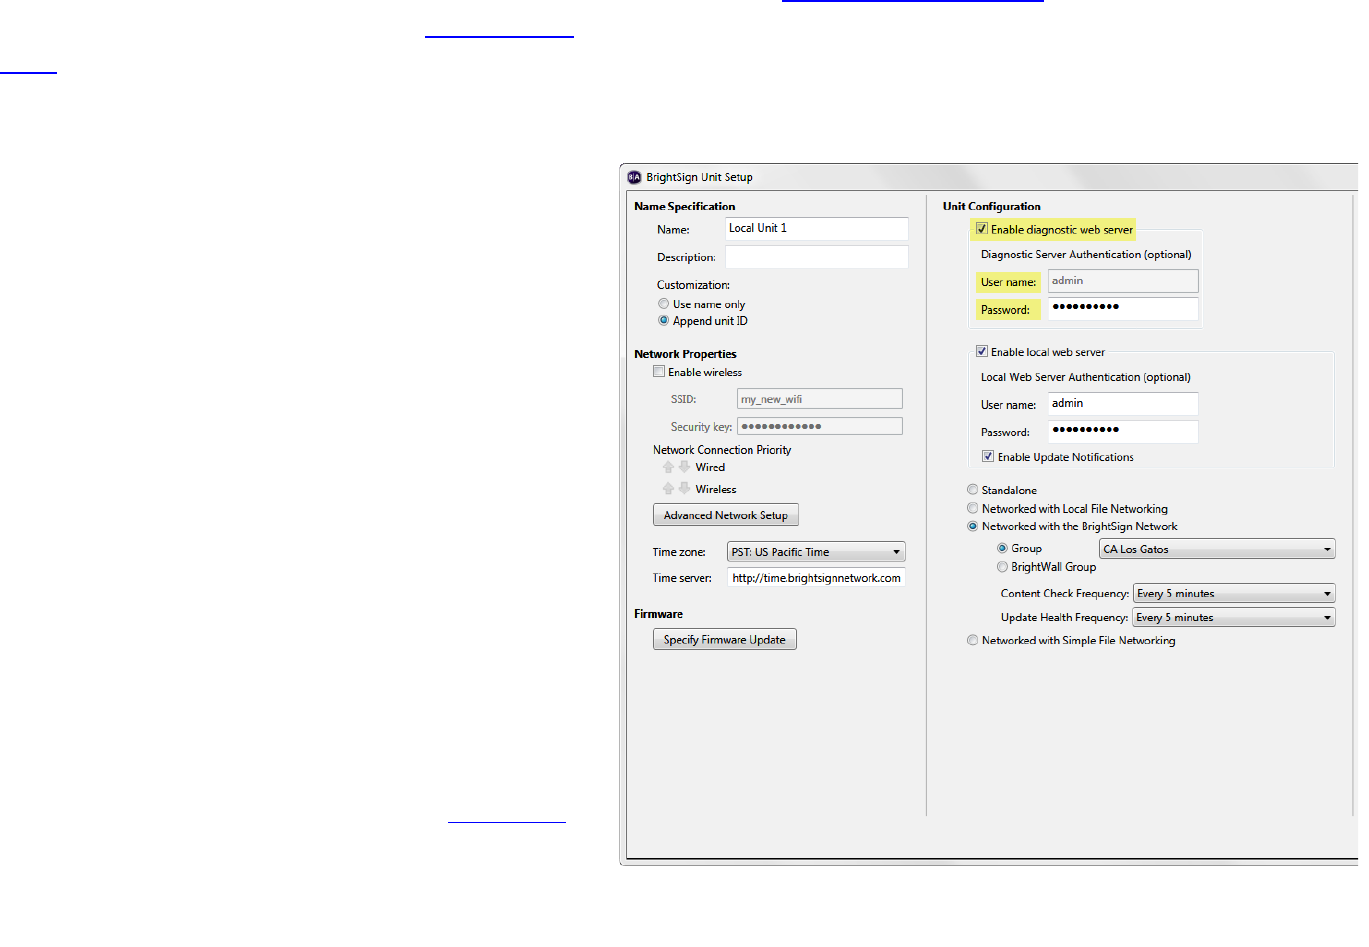Image resolution: width=1369 pixels, height=947 pixels.
Task: Open the CA Los Gatos group dropdown
Action: coord(1217,549)
